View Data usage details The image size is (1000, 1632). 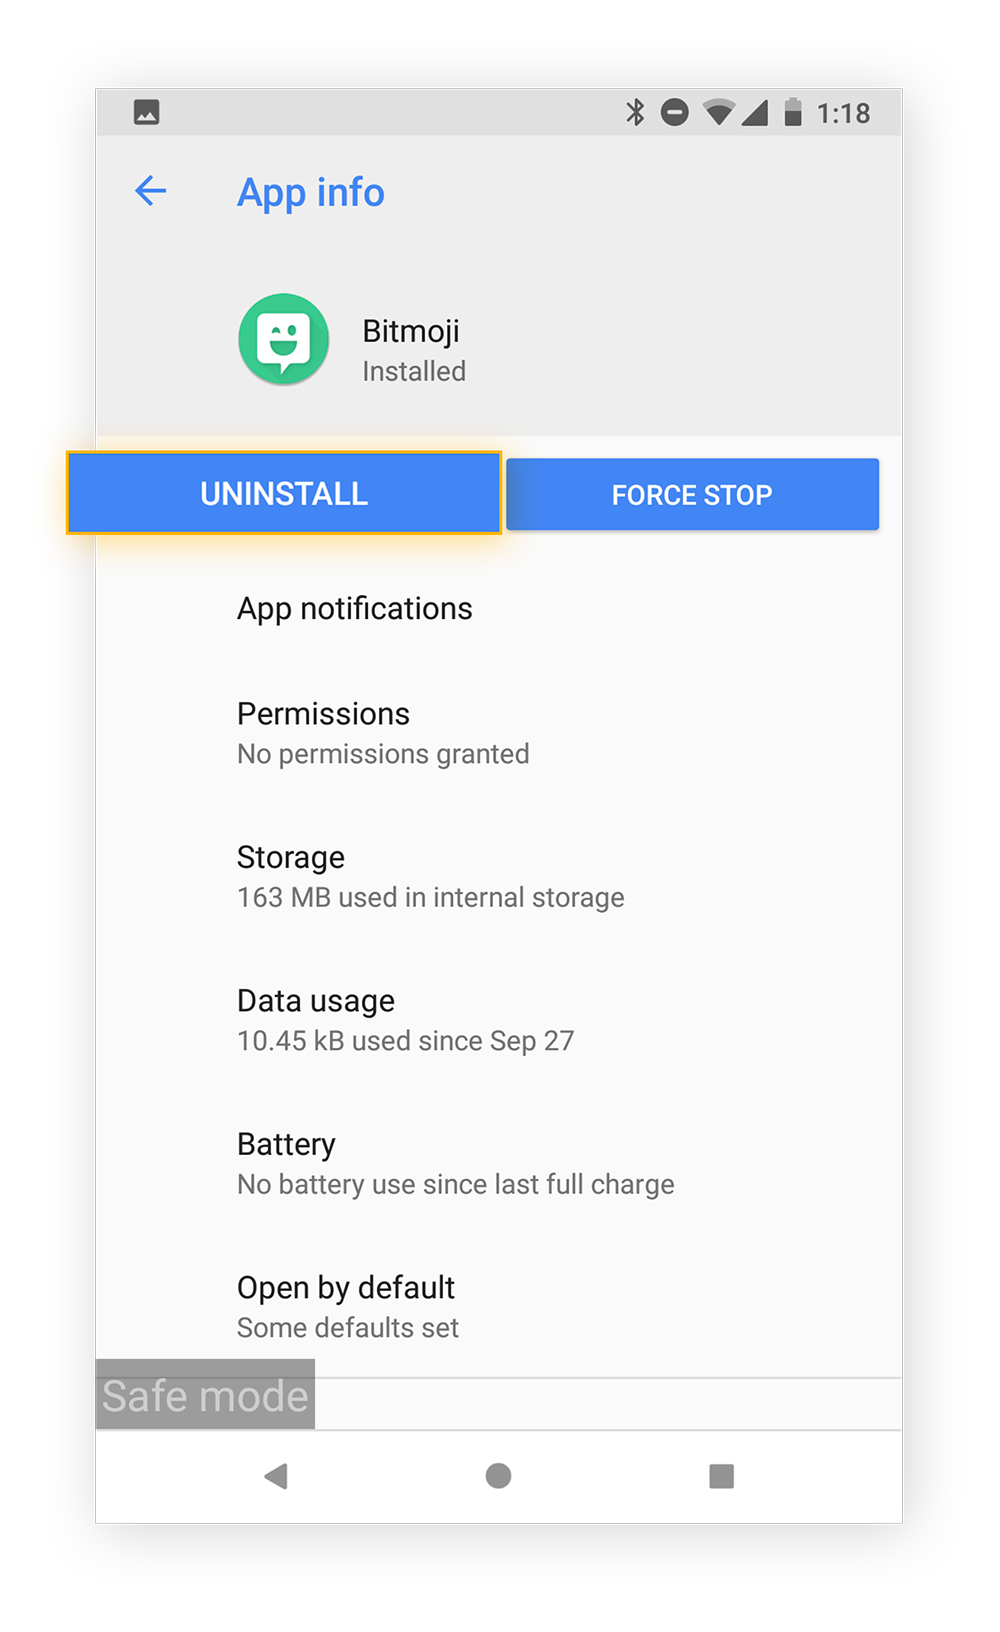tap(405, 1020)
